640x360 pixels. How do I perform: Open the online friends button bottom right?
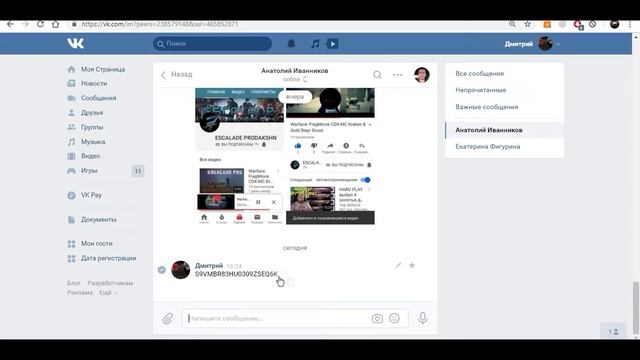[613, 331]
